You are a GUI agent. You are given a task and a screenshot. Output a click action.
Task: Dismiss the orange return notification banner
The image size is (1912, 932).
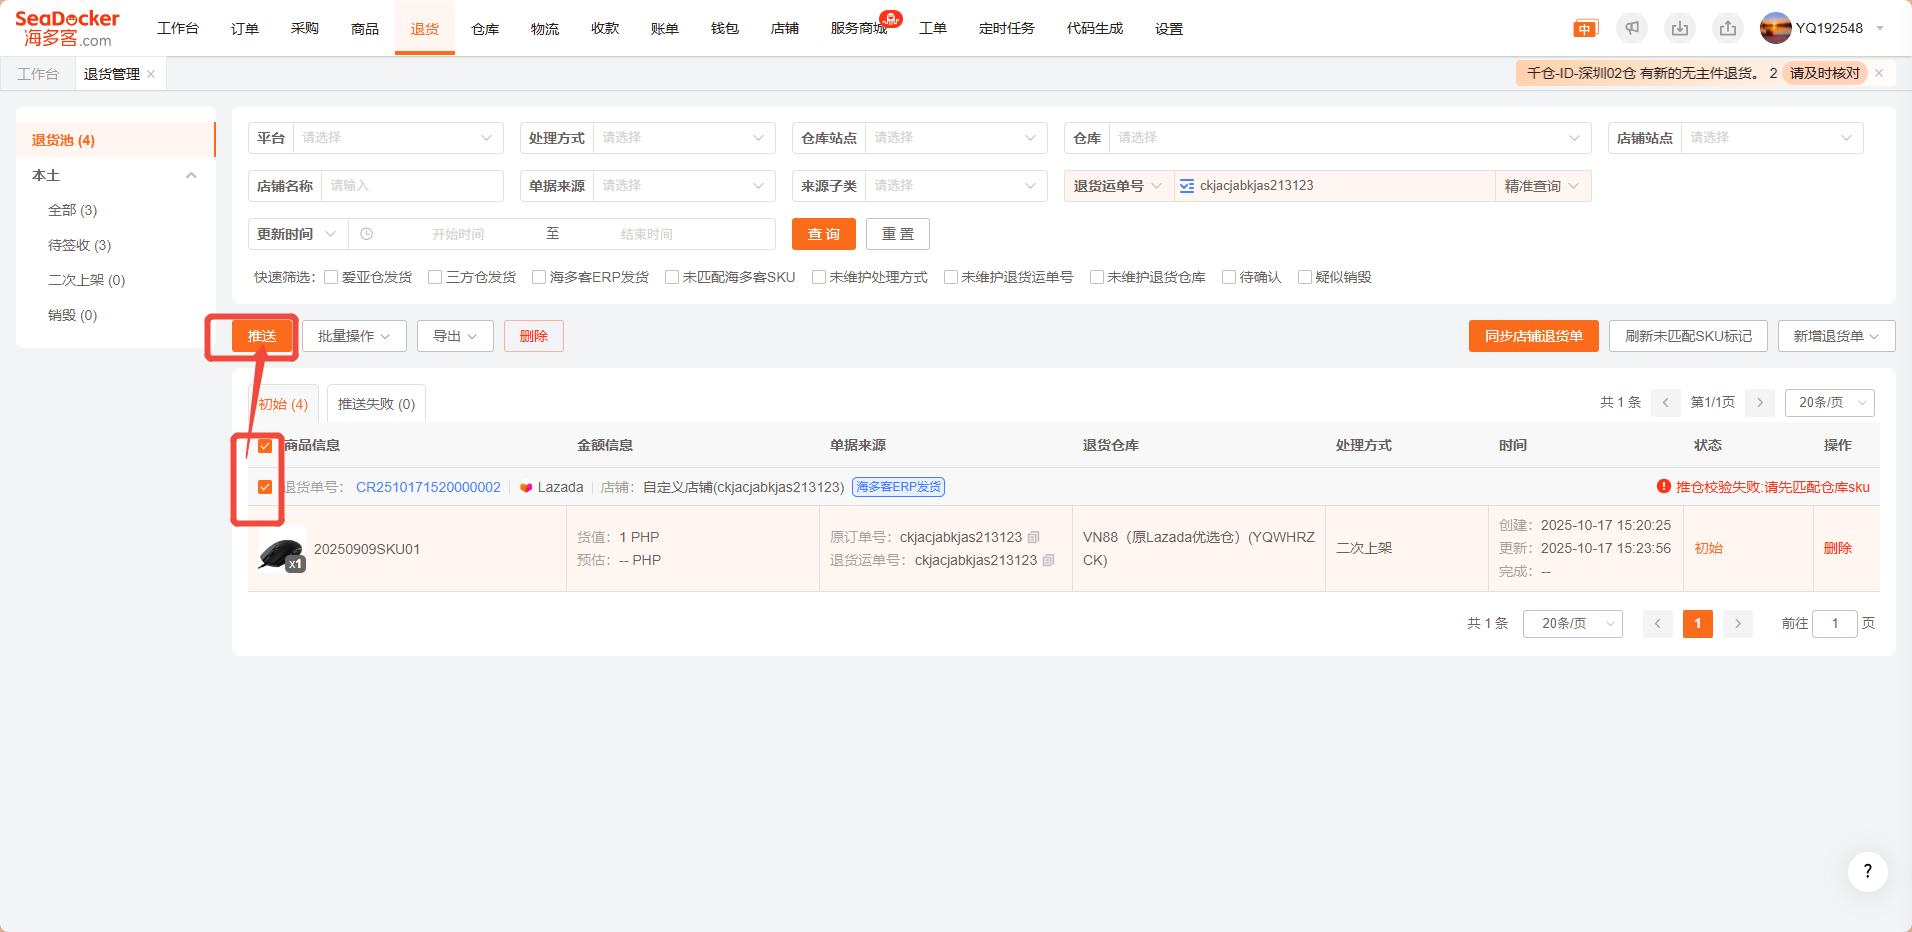tap(1879, 73)
